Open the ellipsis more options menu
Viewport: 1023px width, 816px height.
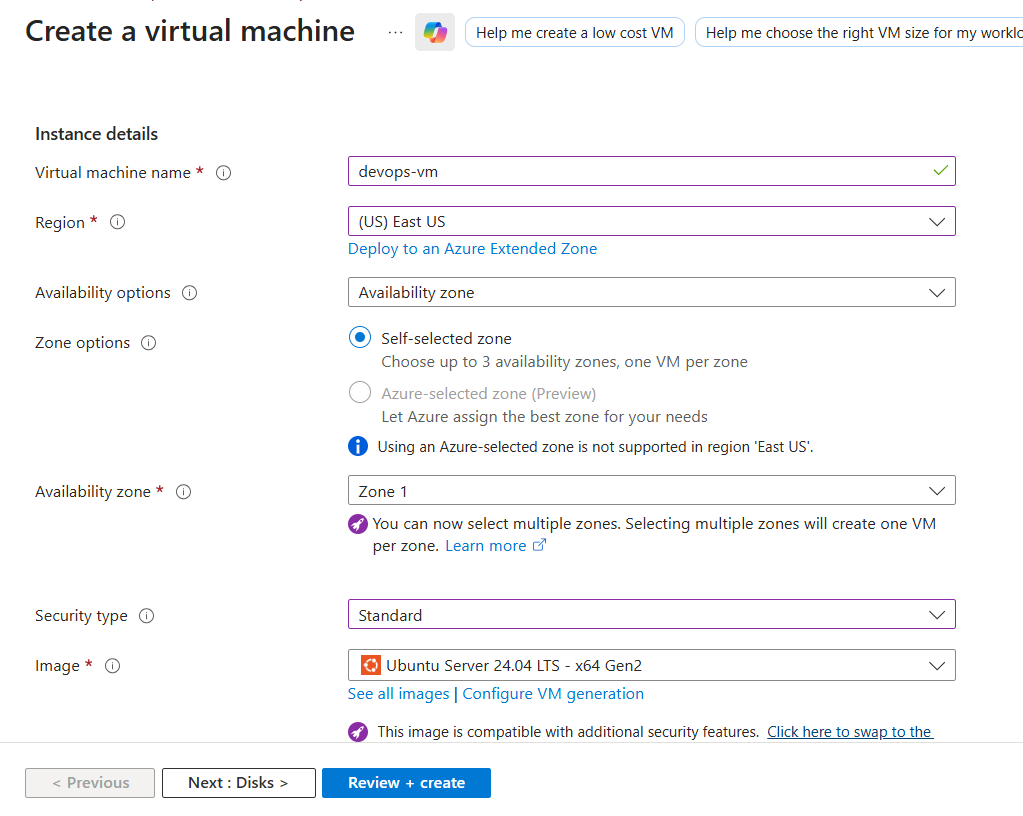(x=396, y=32)
